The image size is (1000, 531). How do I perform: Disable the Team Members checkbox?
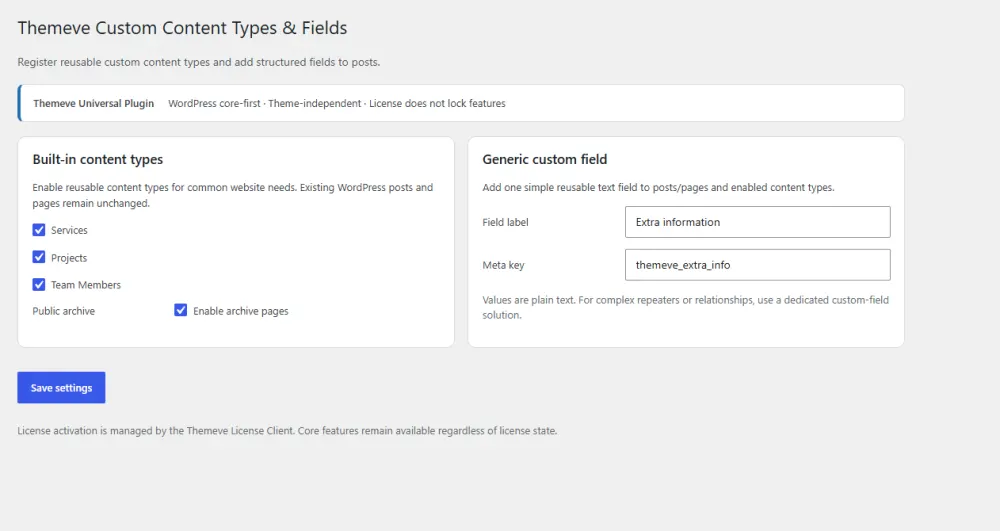39,284
